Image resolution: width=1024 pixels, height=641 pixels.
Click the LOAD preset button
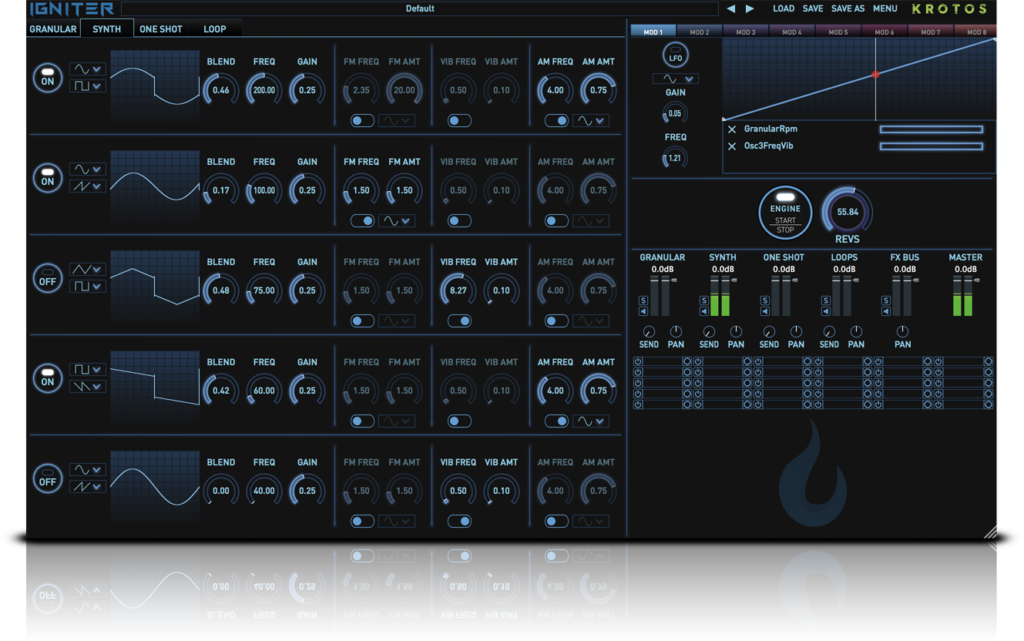pos(783,8)
